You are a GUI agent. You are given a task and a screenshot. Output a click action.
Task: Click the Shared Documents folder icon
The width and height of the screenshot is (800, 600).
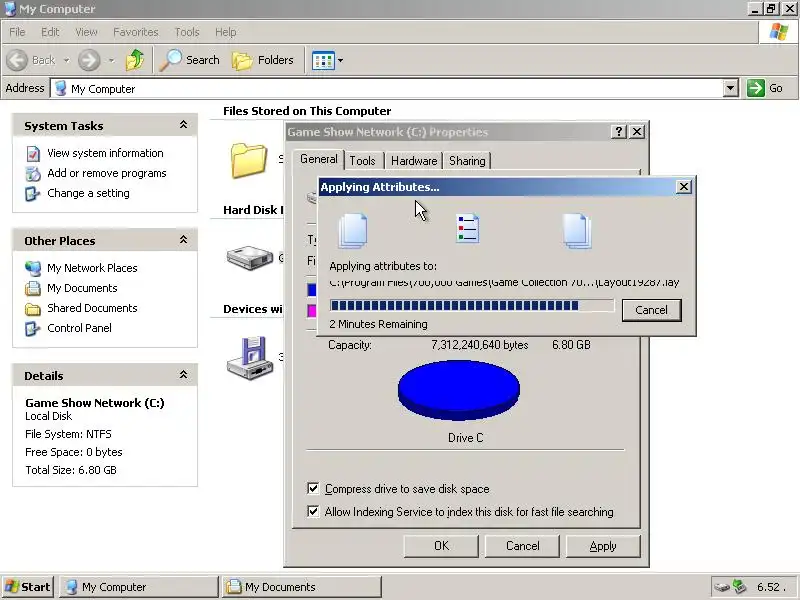tap(33, 309)
